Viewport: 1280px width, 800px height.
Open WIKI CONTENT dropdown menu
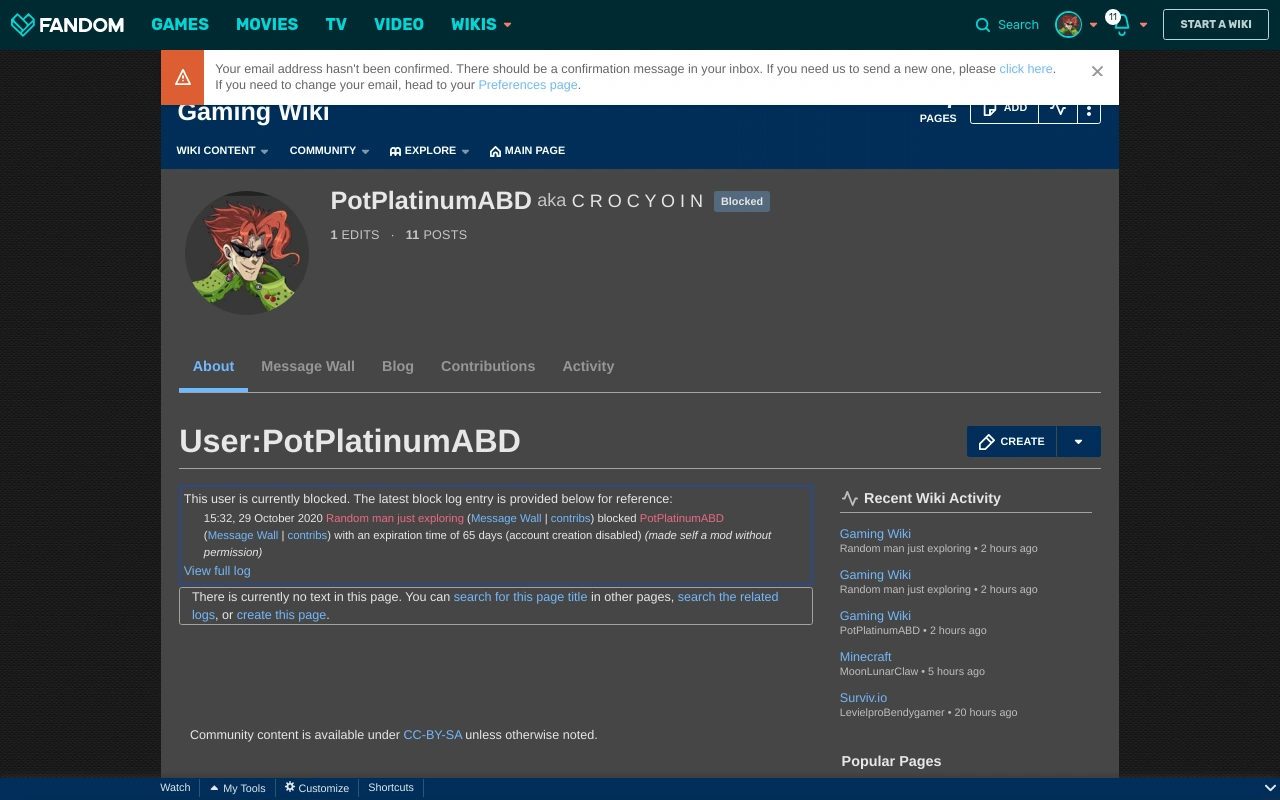coord(222,150)
